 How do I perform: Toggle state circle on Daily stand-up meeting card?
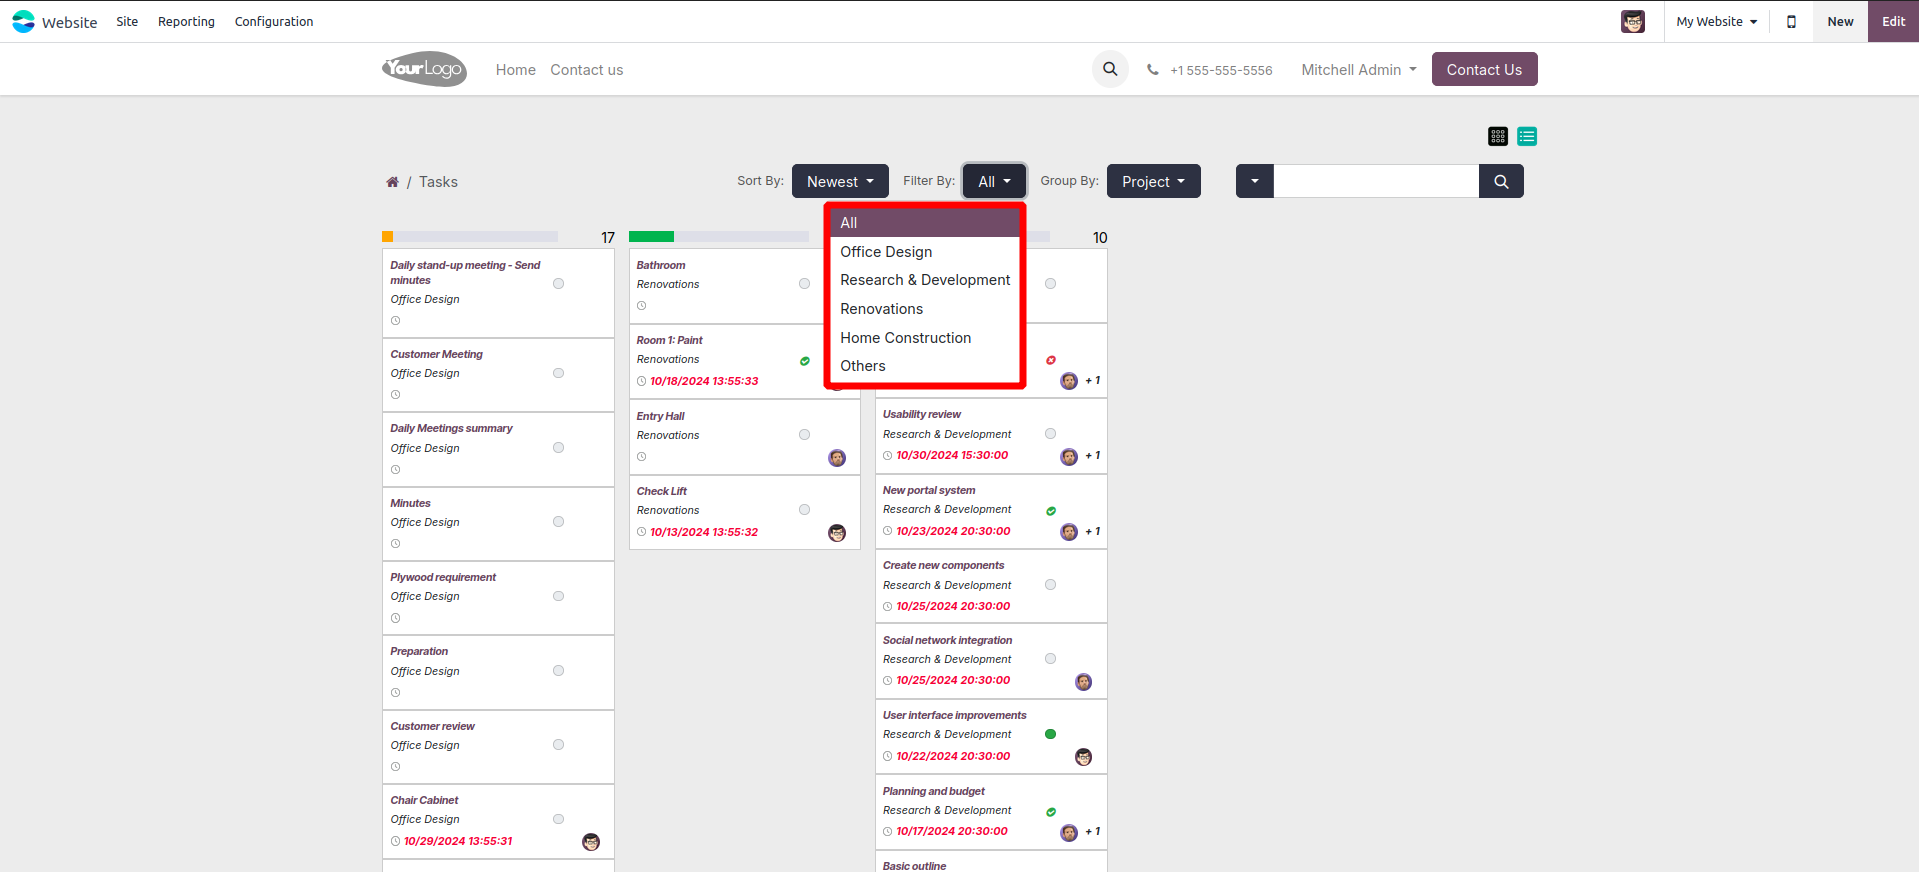559,284
